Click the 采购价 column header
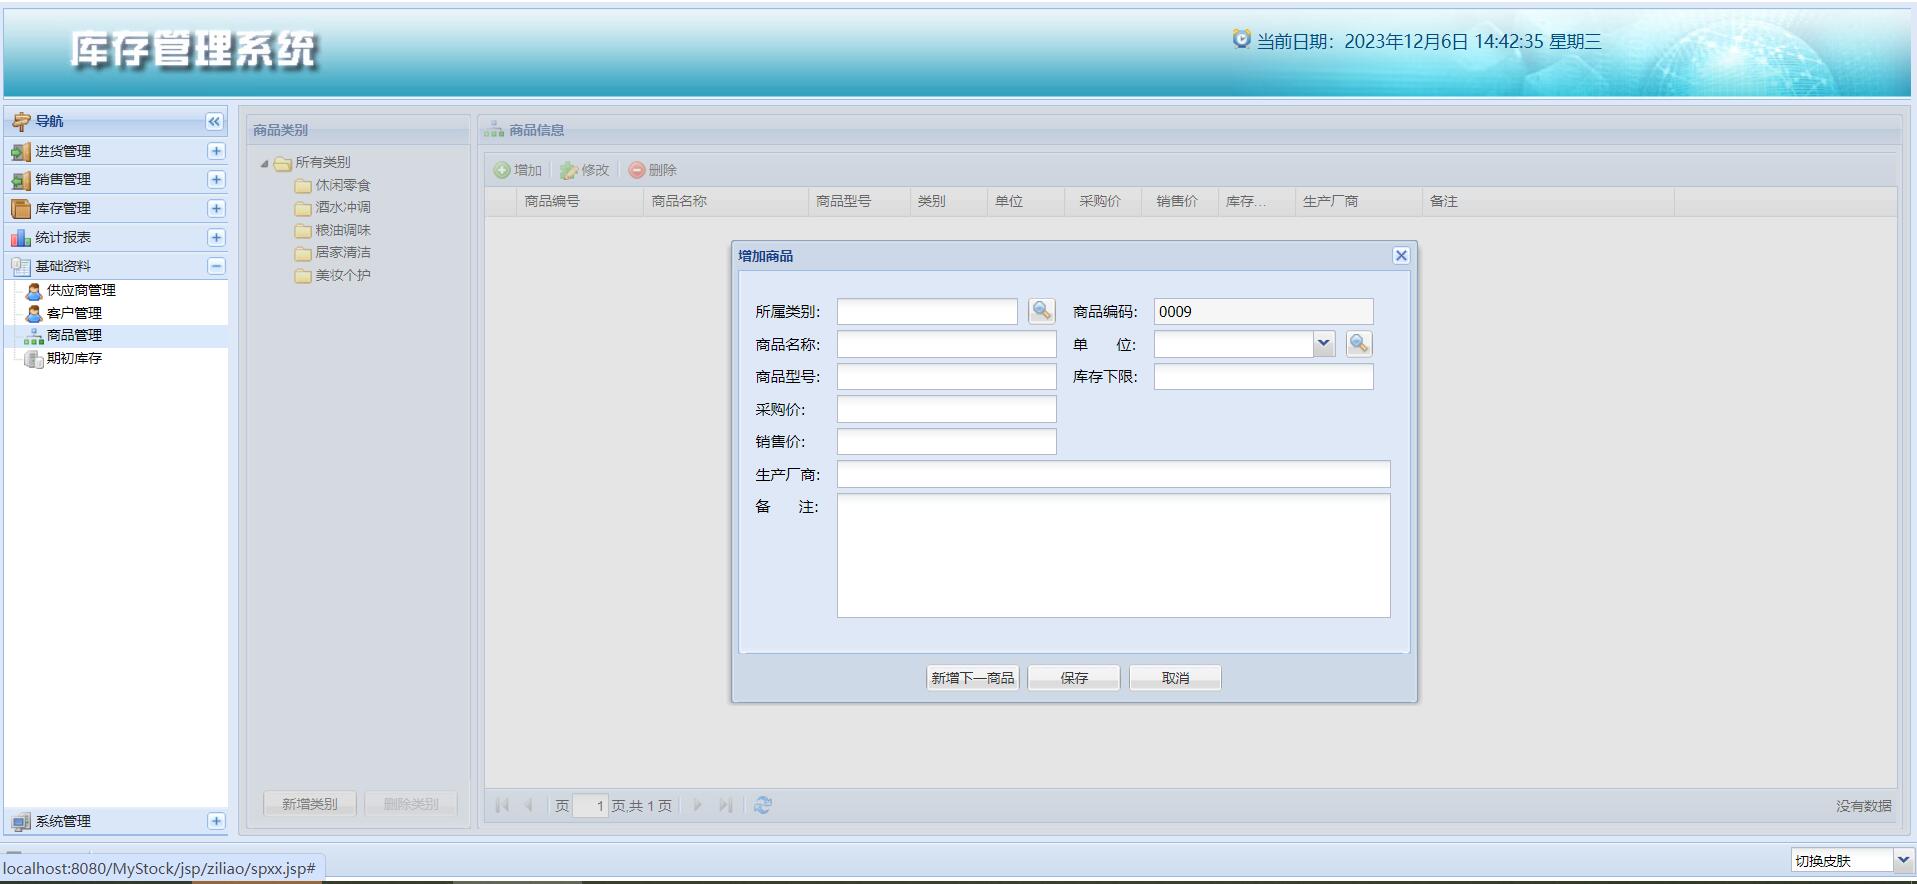Screen dimensions: 1917x884 (x=1103, y=201)
